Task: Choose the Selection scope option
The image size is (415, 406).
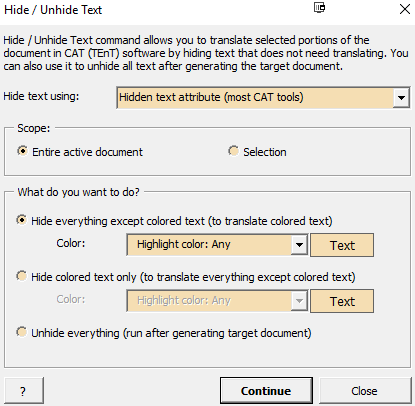Action: [257, 152]
